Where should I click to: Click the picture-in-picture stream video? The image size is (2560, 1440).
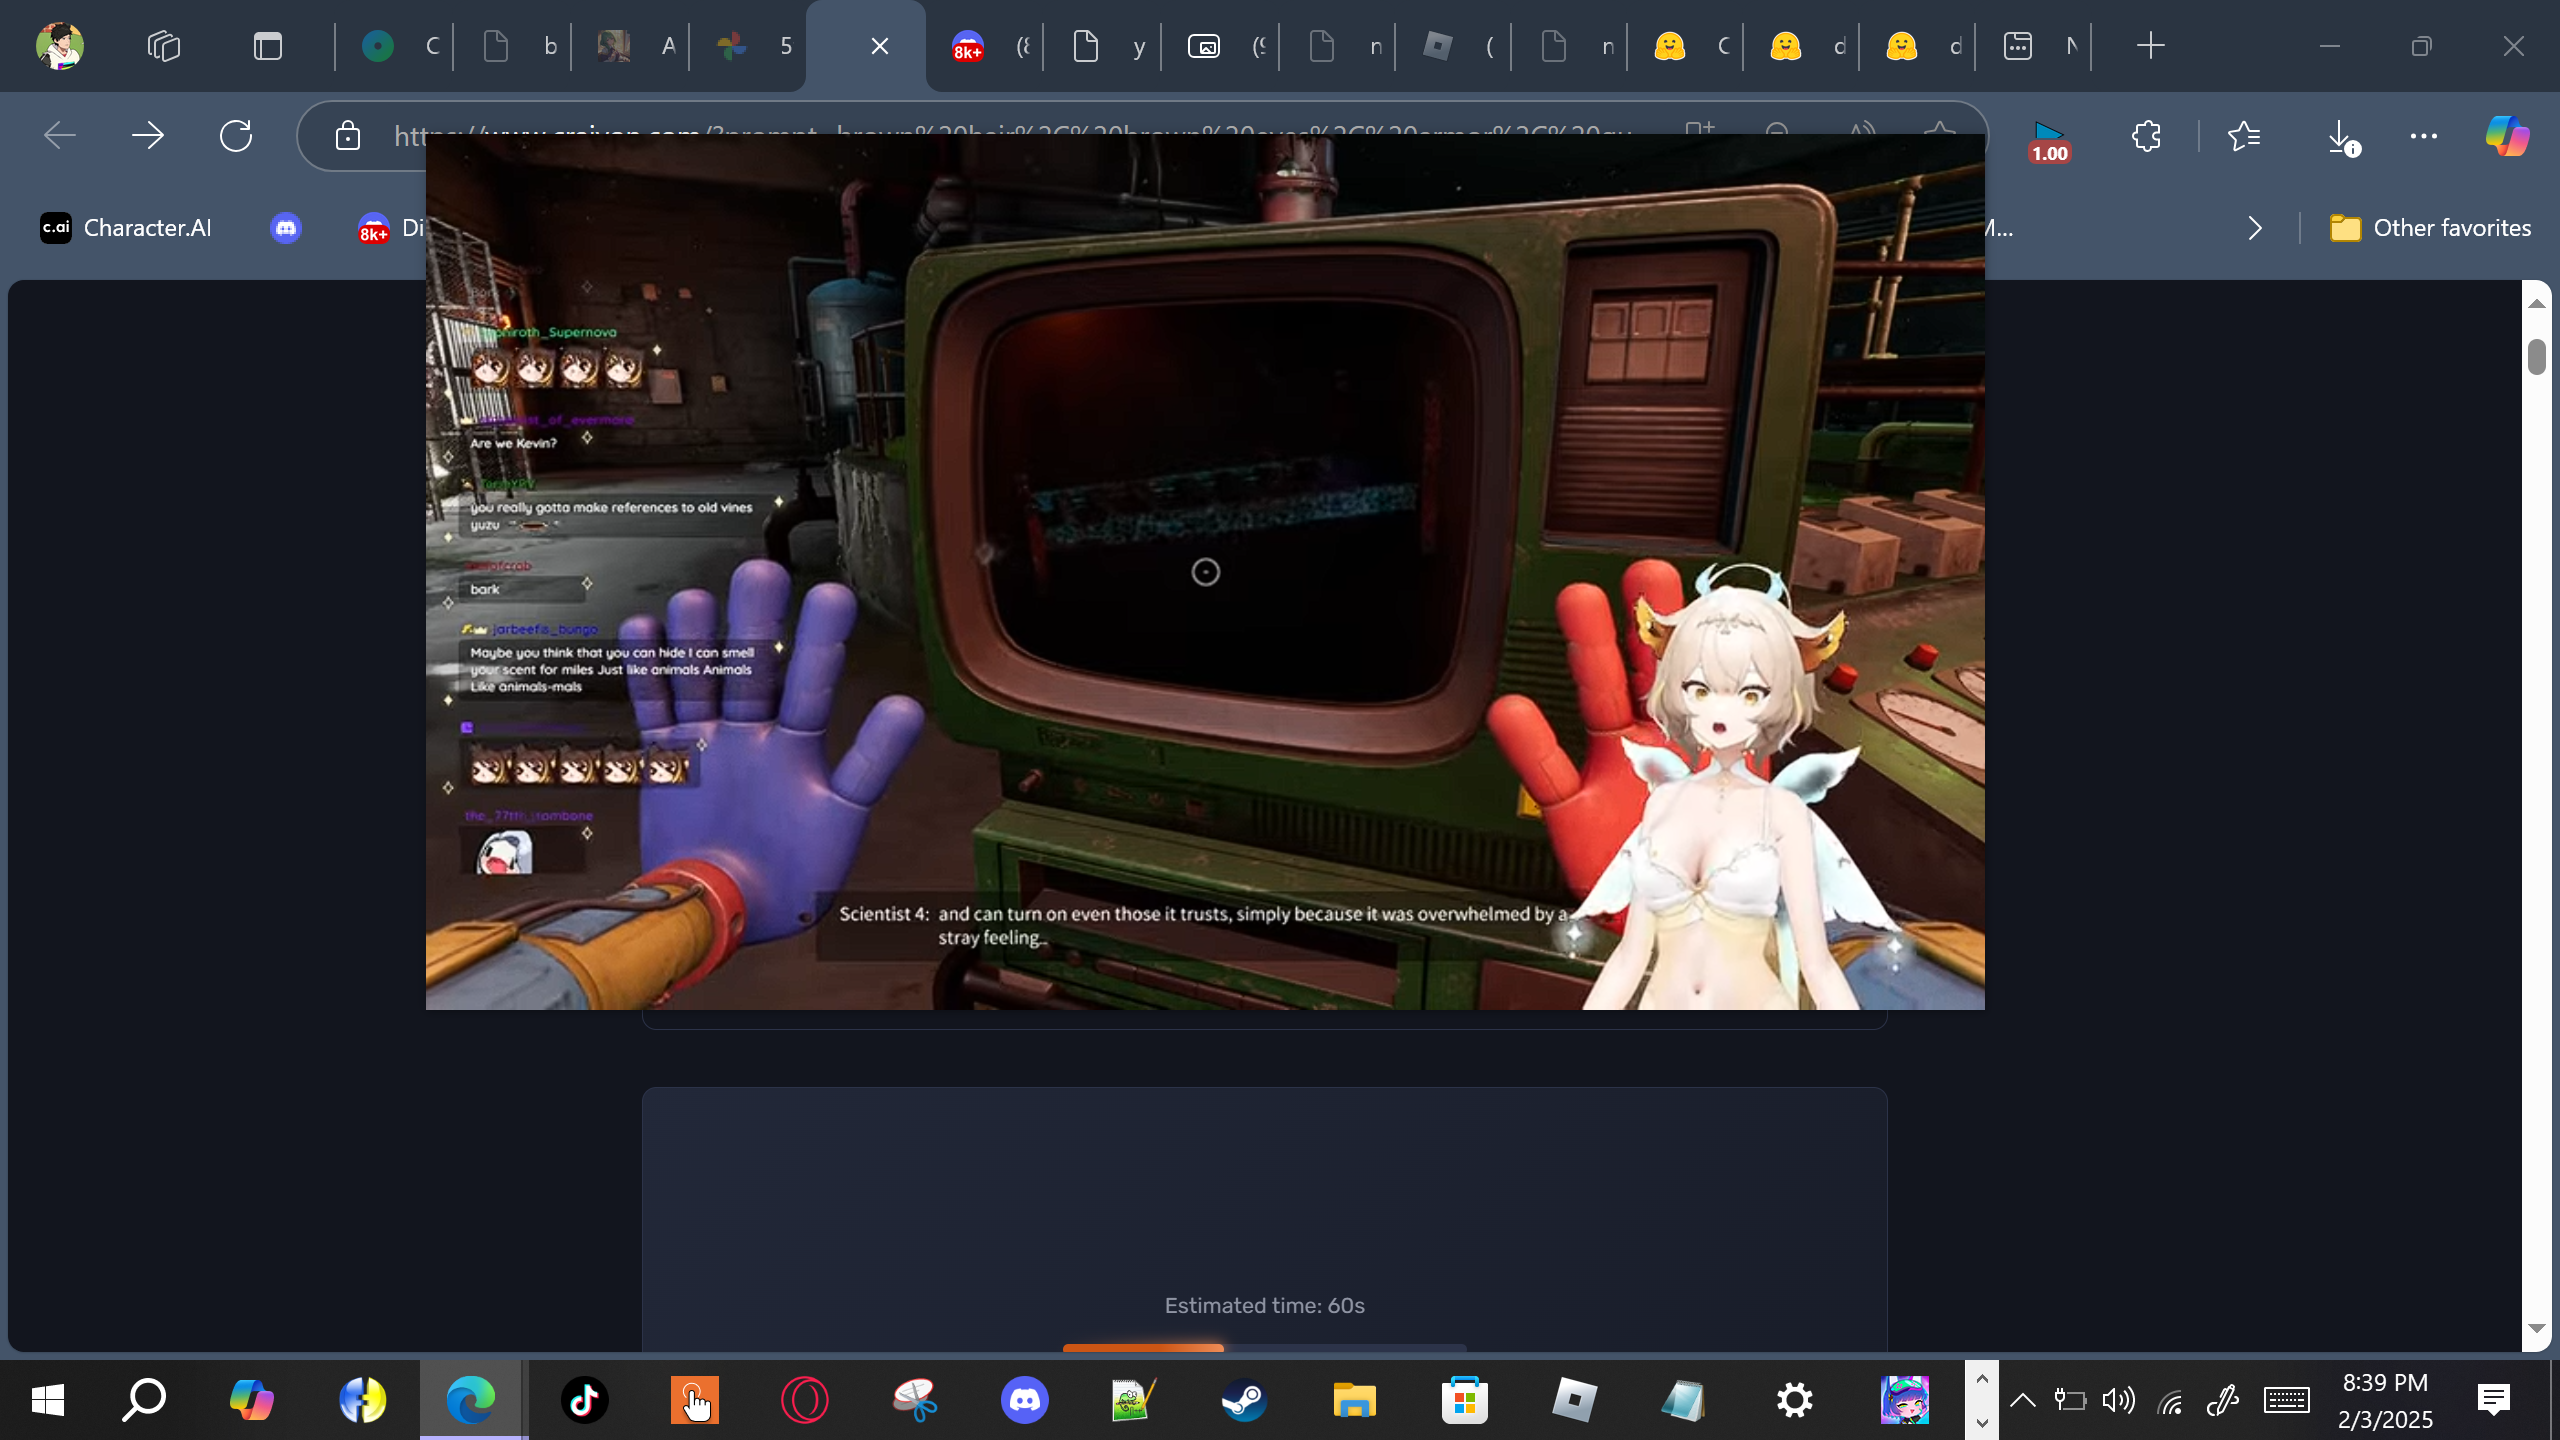1205,572
